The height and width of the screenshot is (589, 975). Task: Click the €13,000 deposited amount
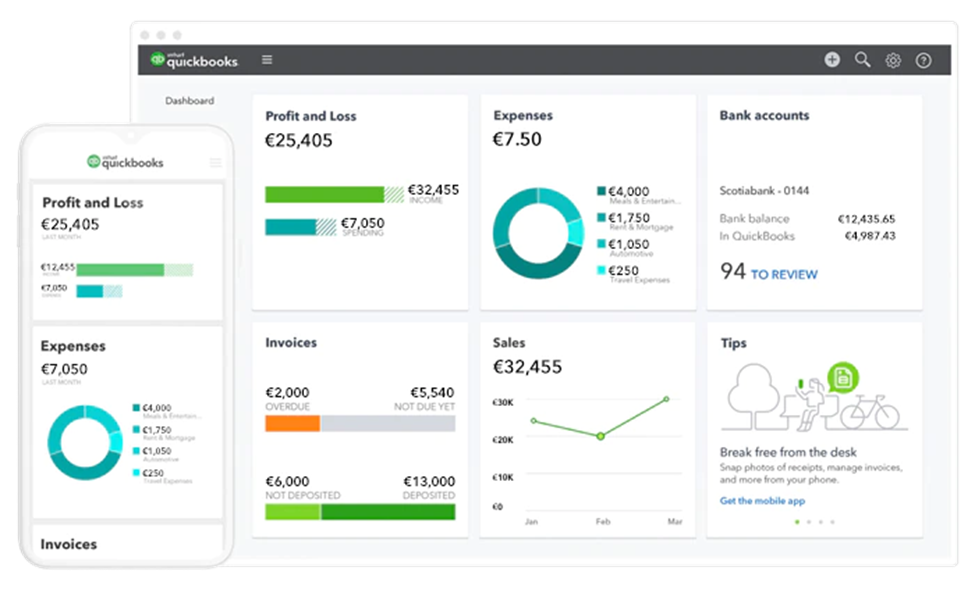pyautogui.click(x=429, y=481)
